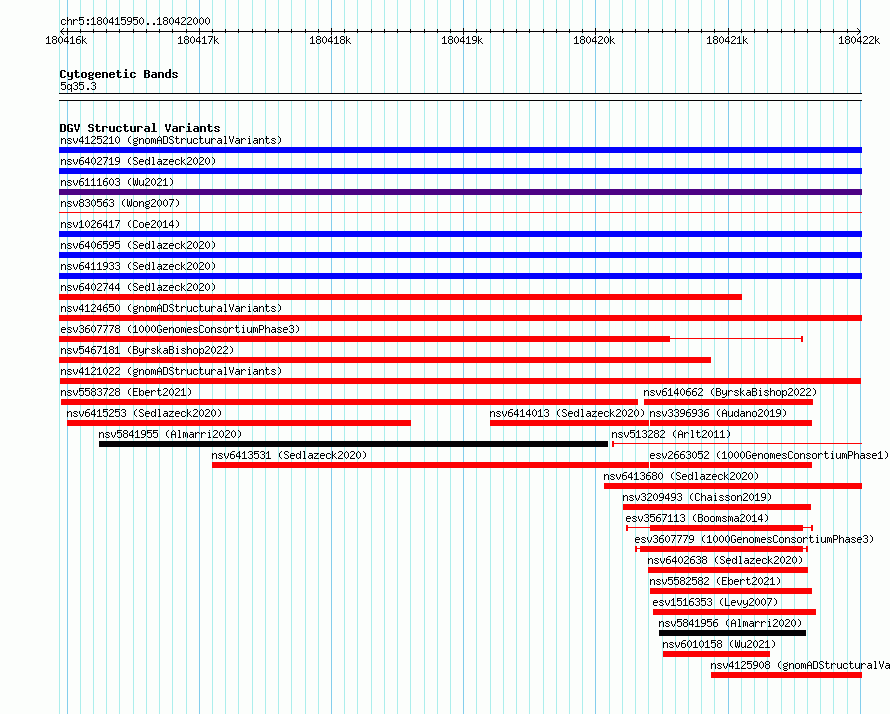Open the esv1516353 (Levy2007) label

tap(715, 602)
